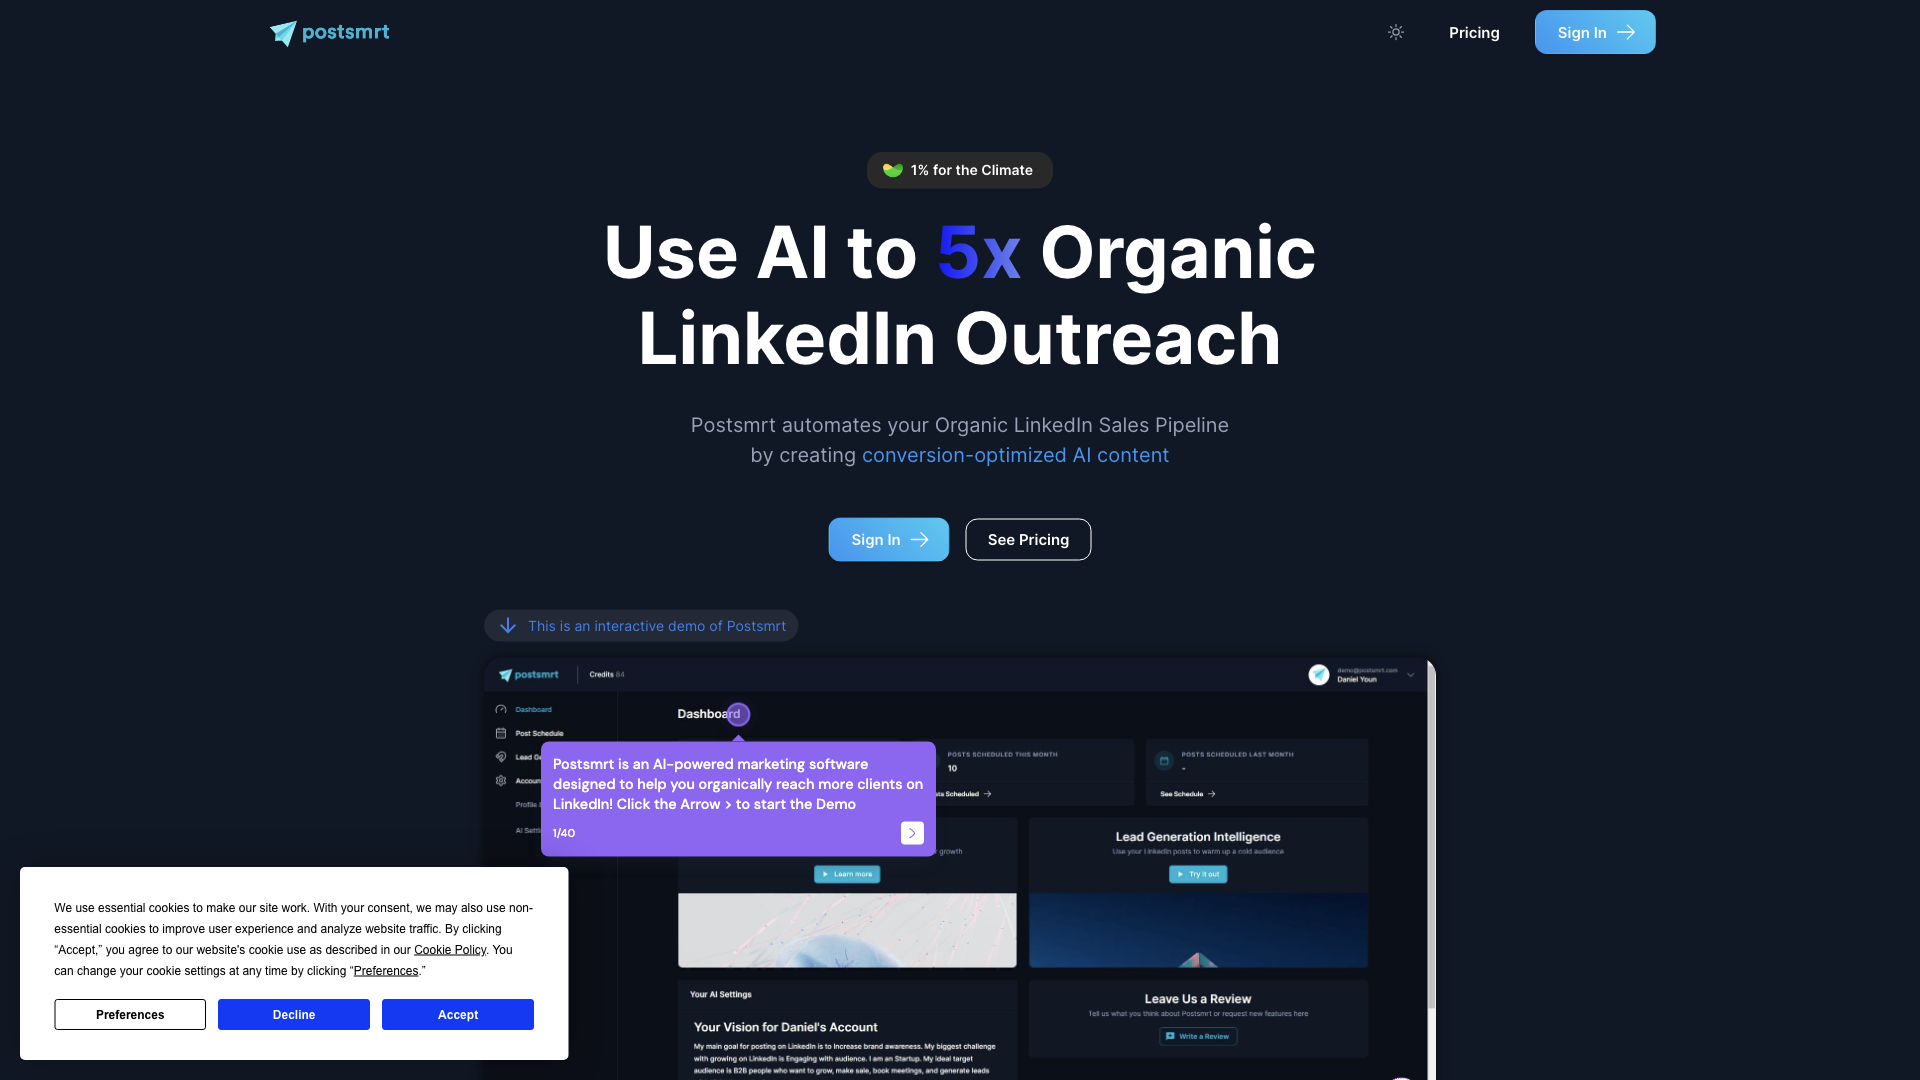The height and width of the screenshot is (1080, 1920).
Task: Click the conversion-optimized AI content link
Action: [1015, 455]
